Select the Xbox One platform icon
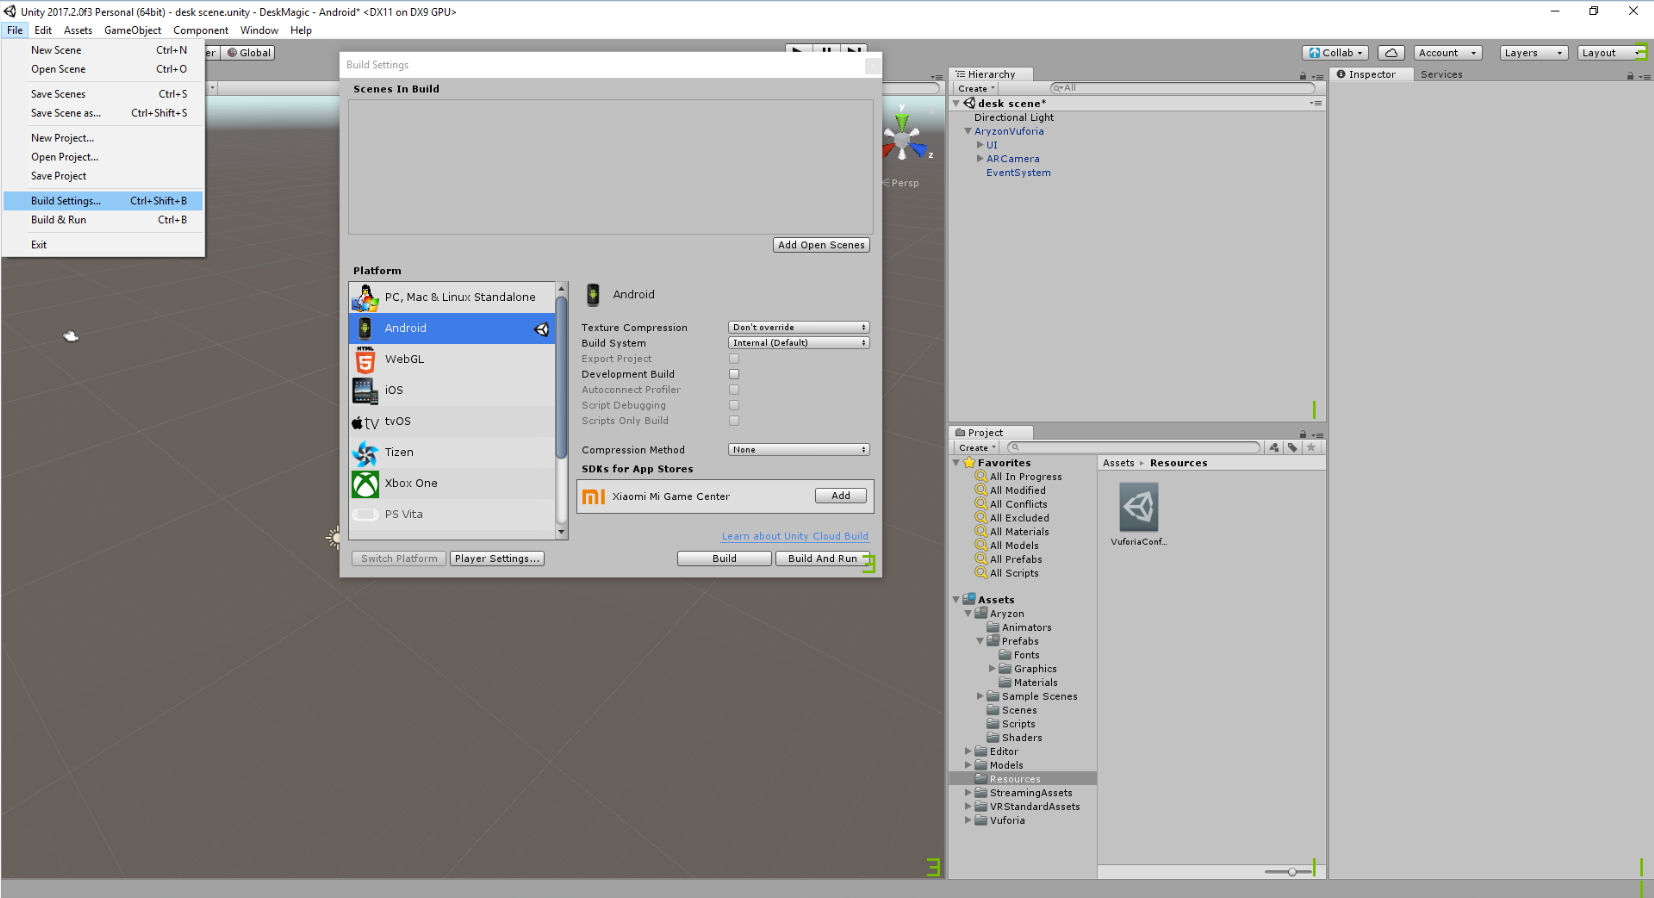The width and height of the screenshot is (1654, 898). point(365,484)
